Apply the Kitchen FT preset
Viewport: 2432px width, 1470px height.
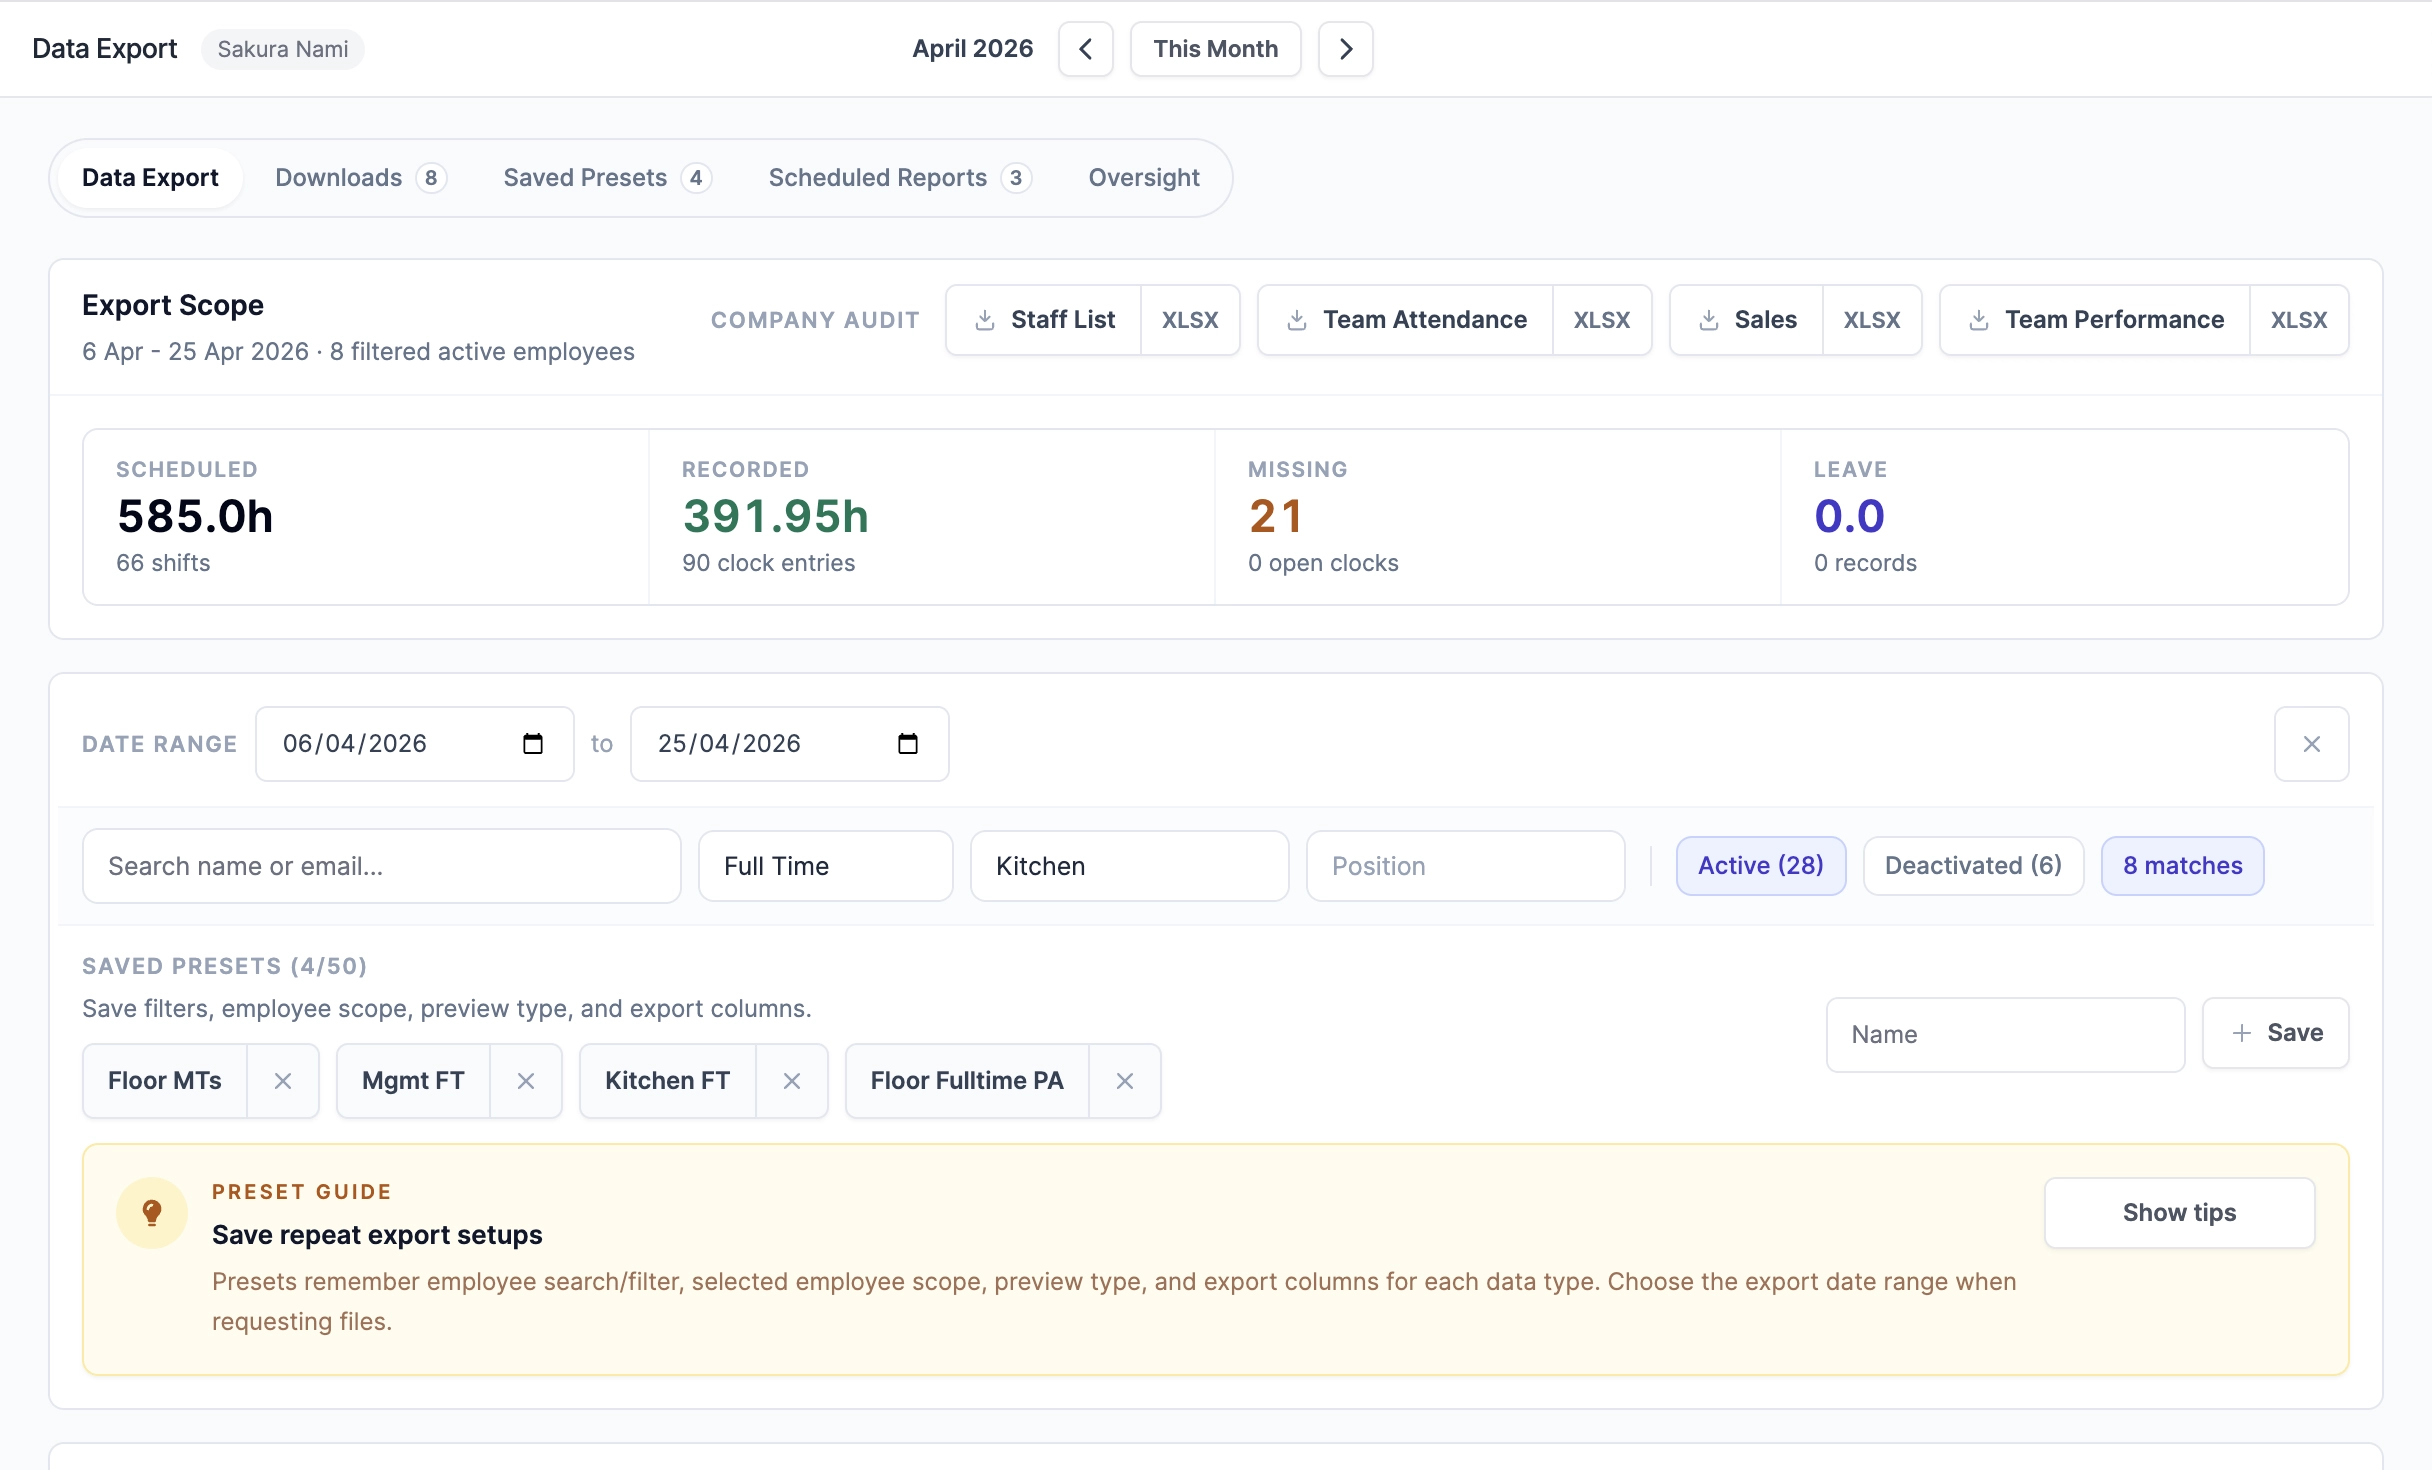coord(668,1081)
